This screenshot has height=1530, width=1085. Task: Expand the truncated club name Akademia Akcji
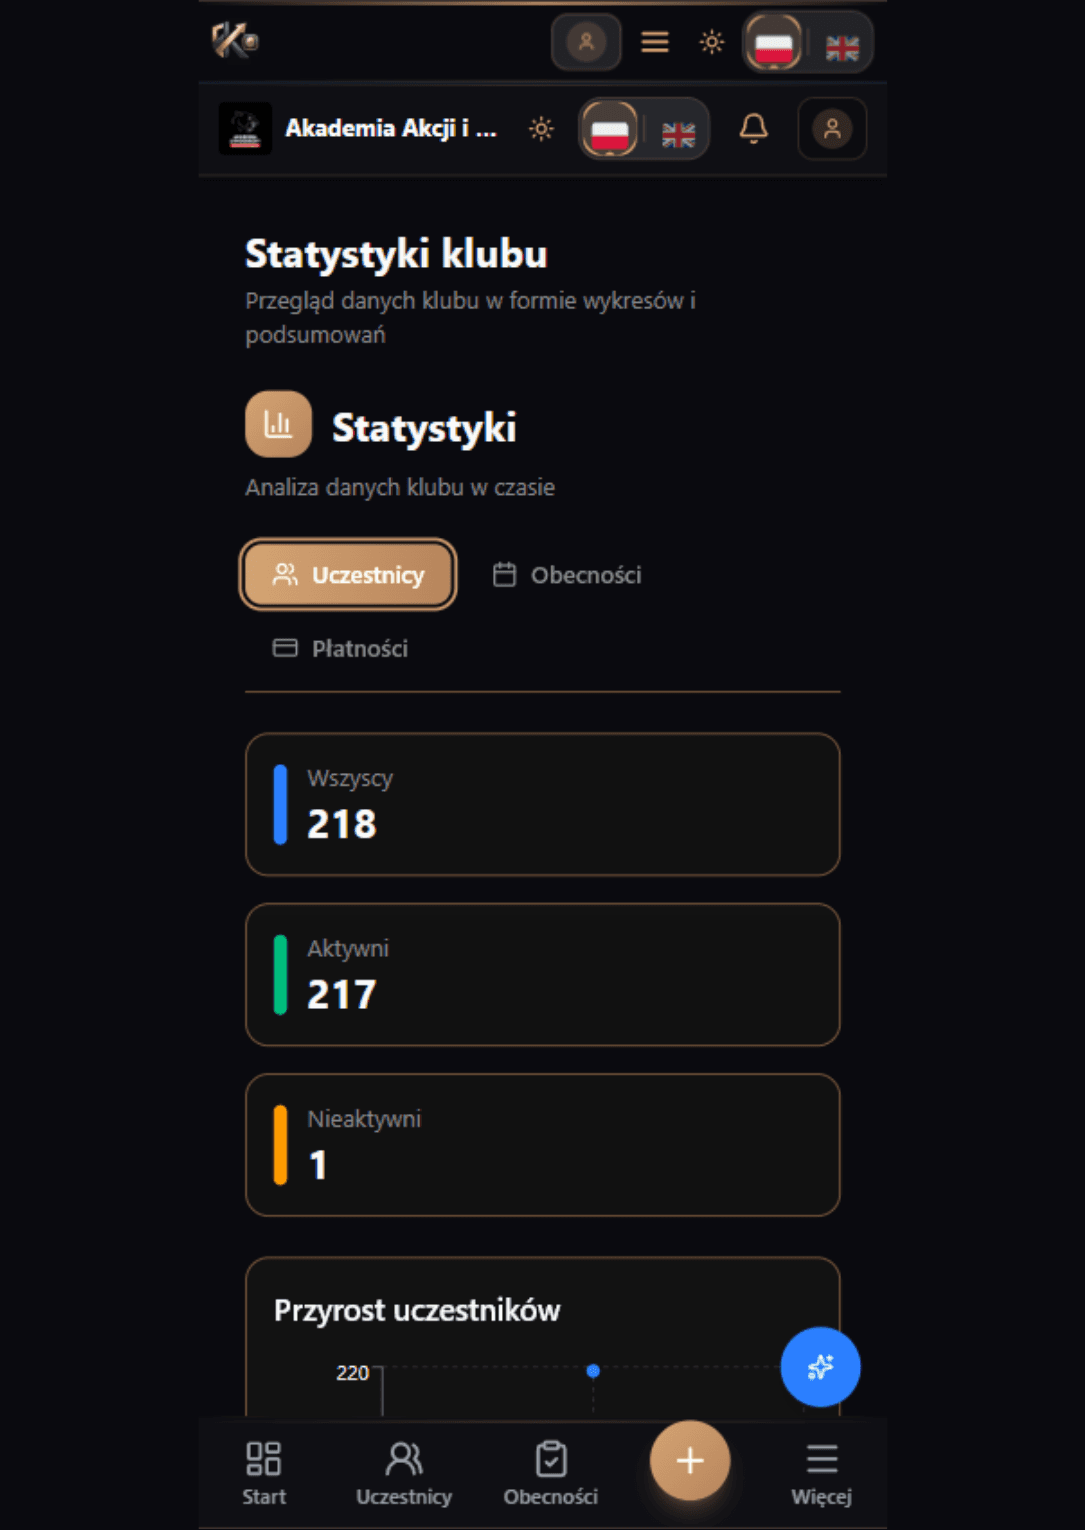pyautogui.click(x=390, y=128)
